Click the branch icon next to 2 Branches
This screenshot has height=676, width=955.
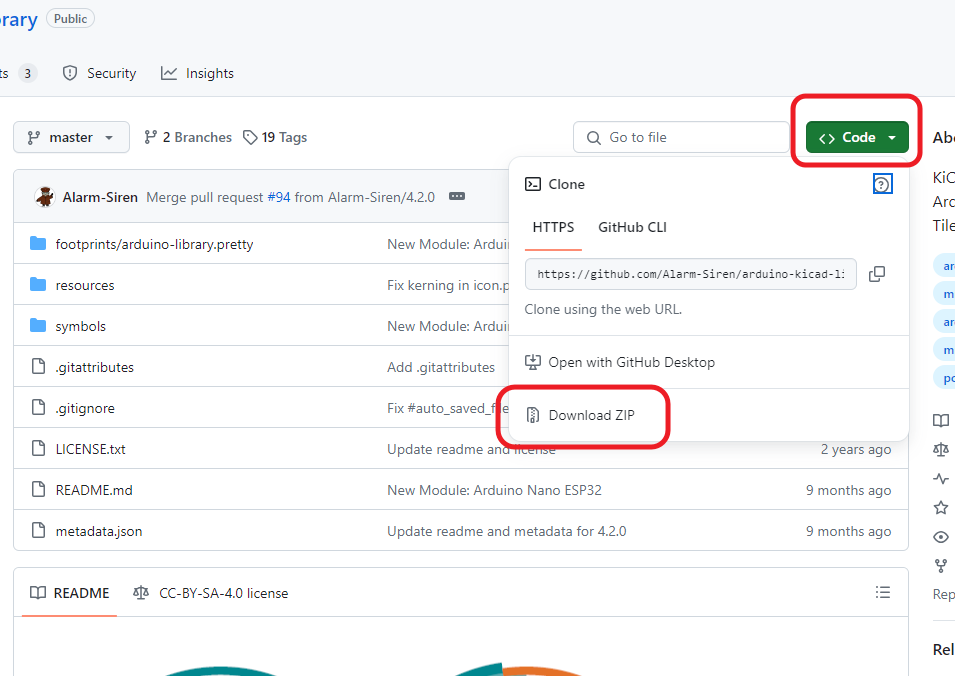[150, 138]
